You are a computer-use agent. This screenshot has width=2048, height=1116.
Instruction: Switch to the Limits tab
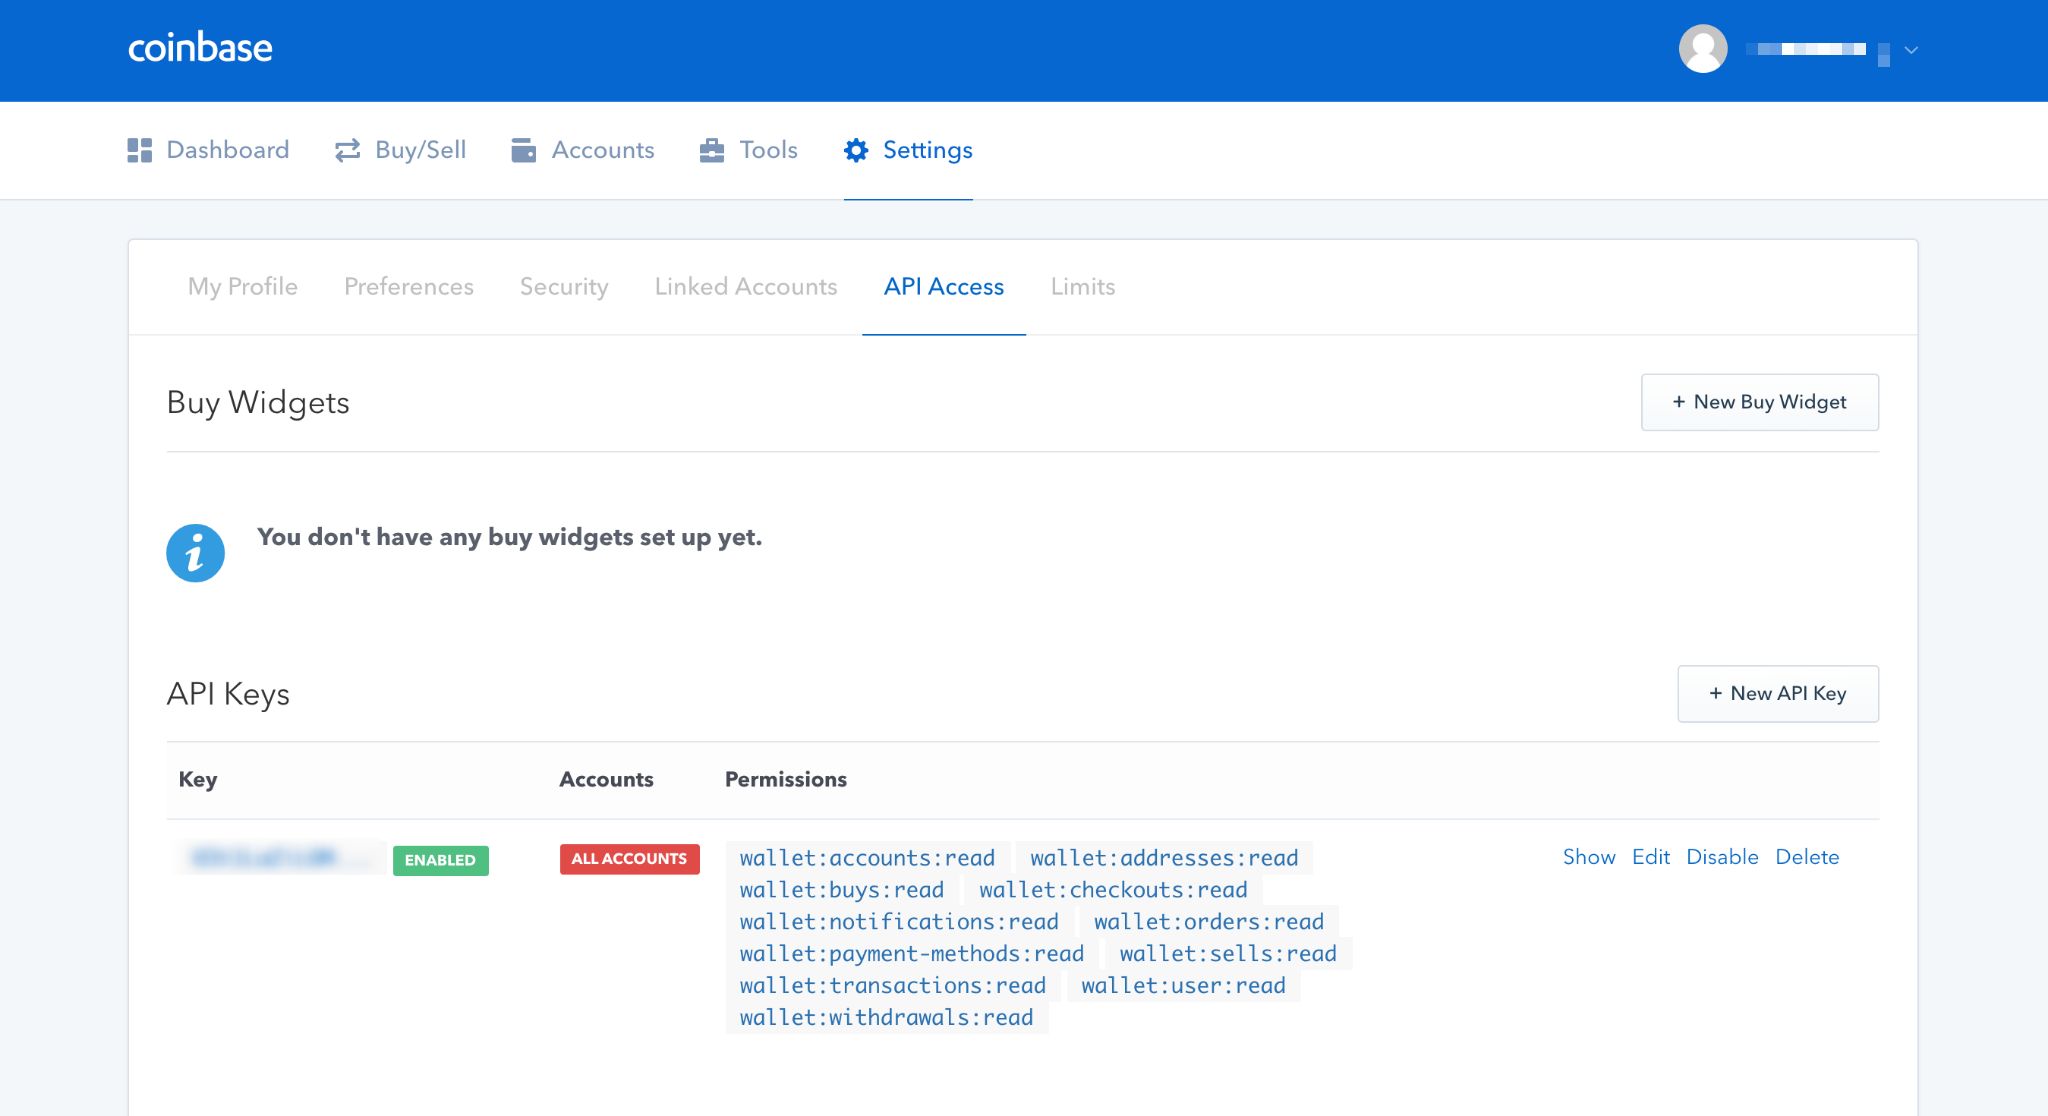point(1083,286)
